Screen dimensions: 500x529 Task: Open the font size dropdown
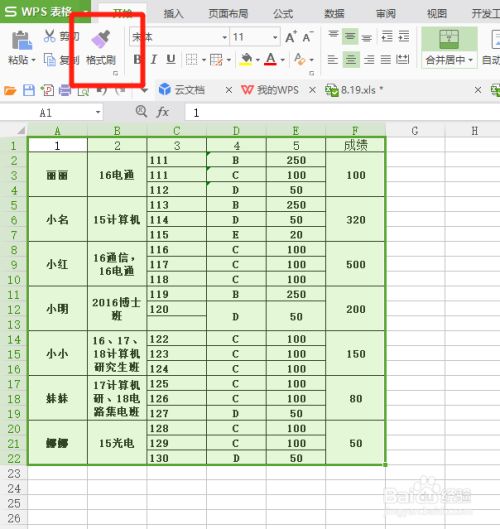click(275, 37)
